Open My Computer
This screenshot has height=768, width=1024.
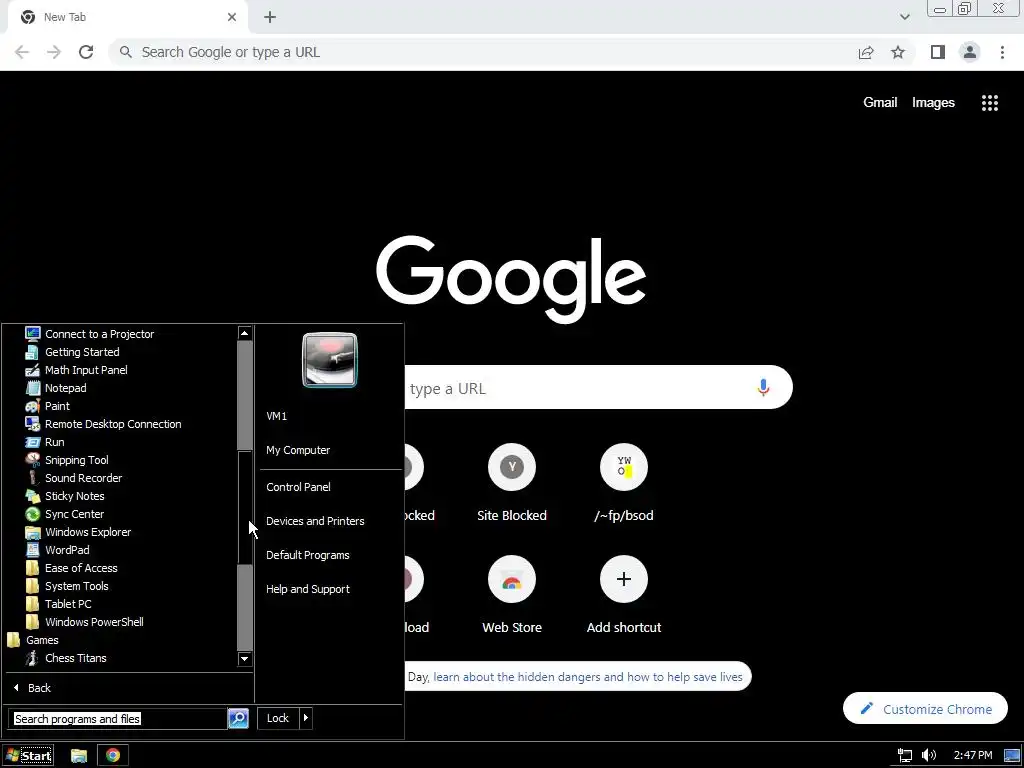click(298, 450)
